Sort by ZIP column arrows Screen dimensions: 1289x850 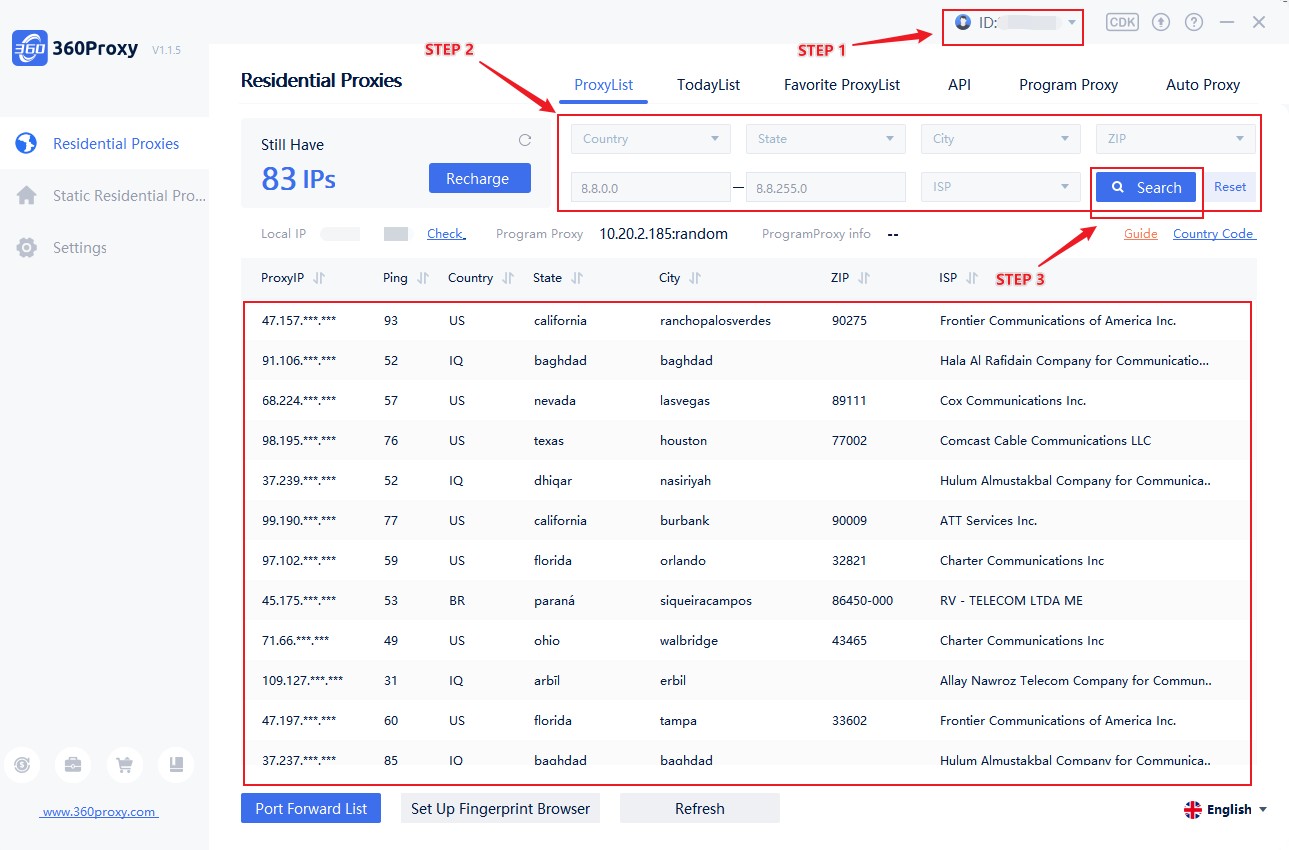coord(864,278)
